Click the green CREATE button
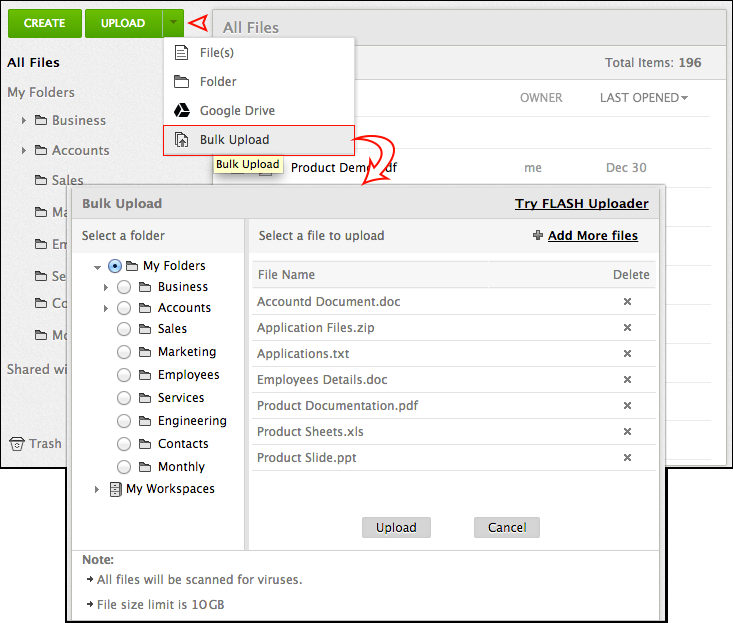 point(45,23)
